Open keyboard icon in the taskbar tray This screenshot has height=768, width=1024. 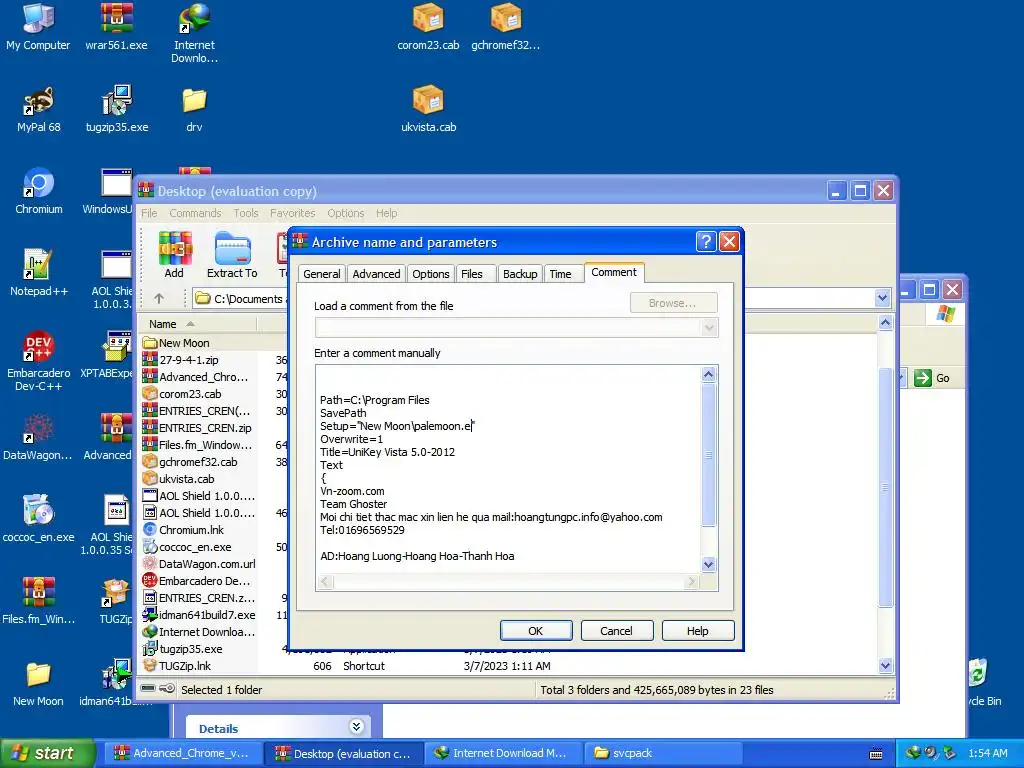pyautogui.click(x=876, y=754)
